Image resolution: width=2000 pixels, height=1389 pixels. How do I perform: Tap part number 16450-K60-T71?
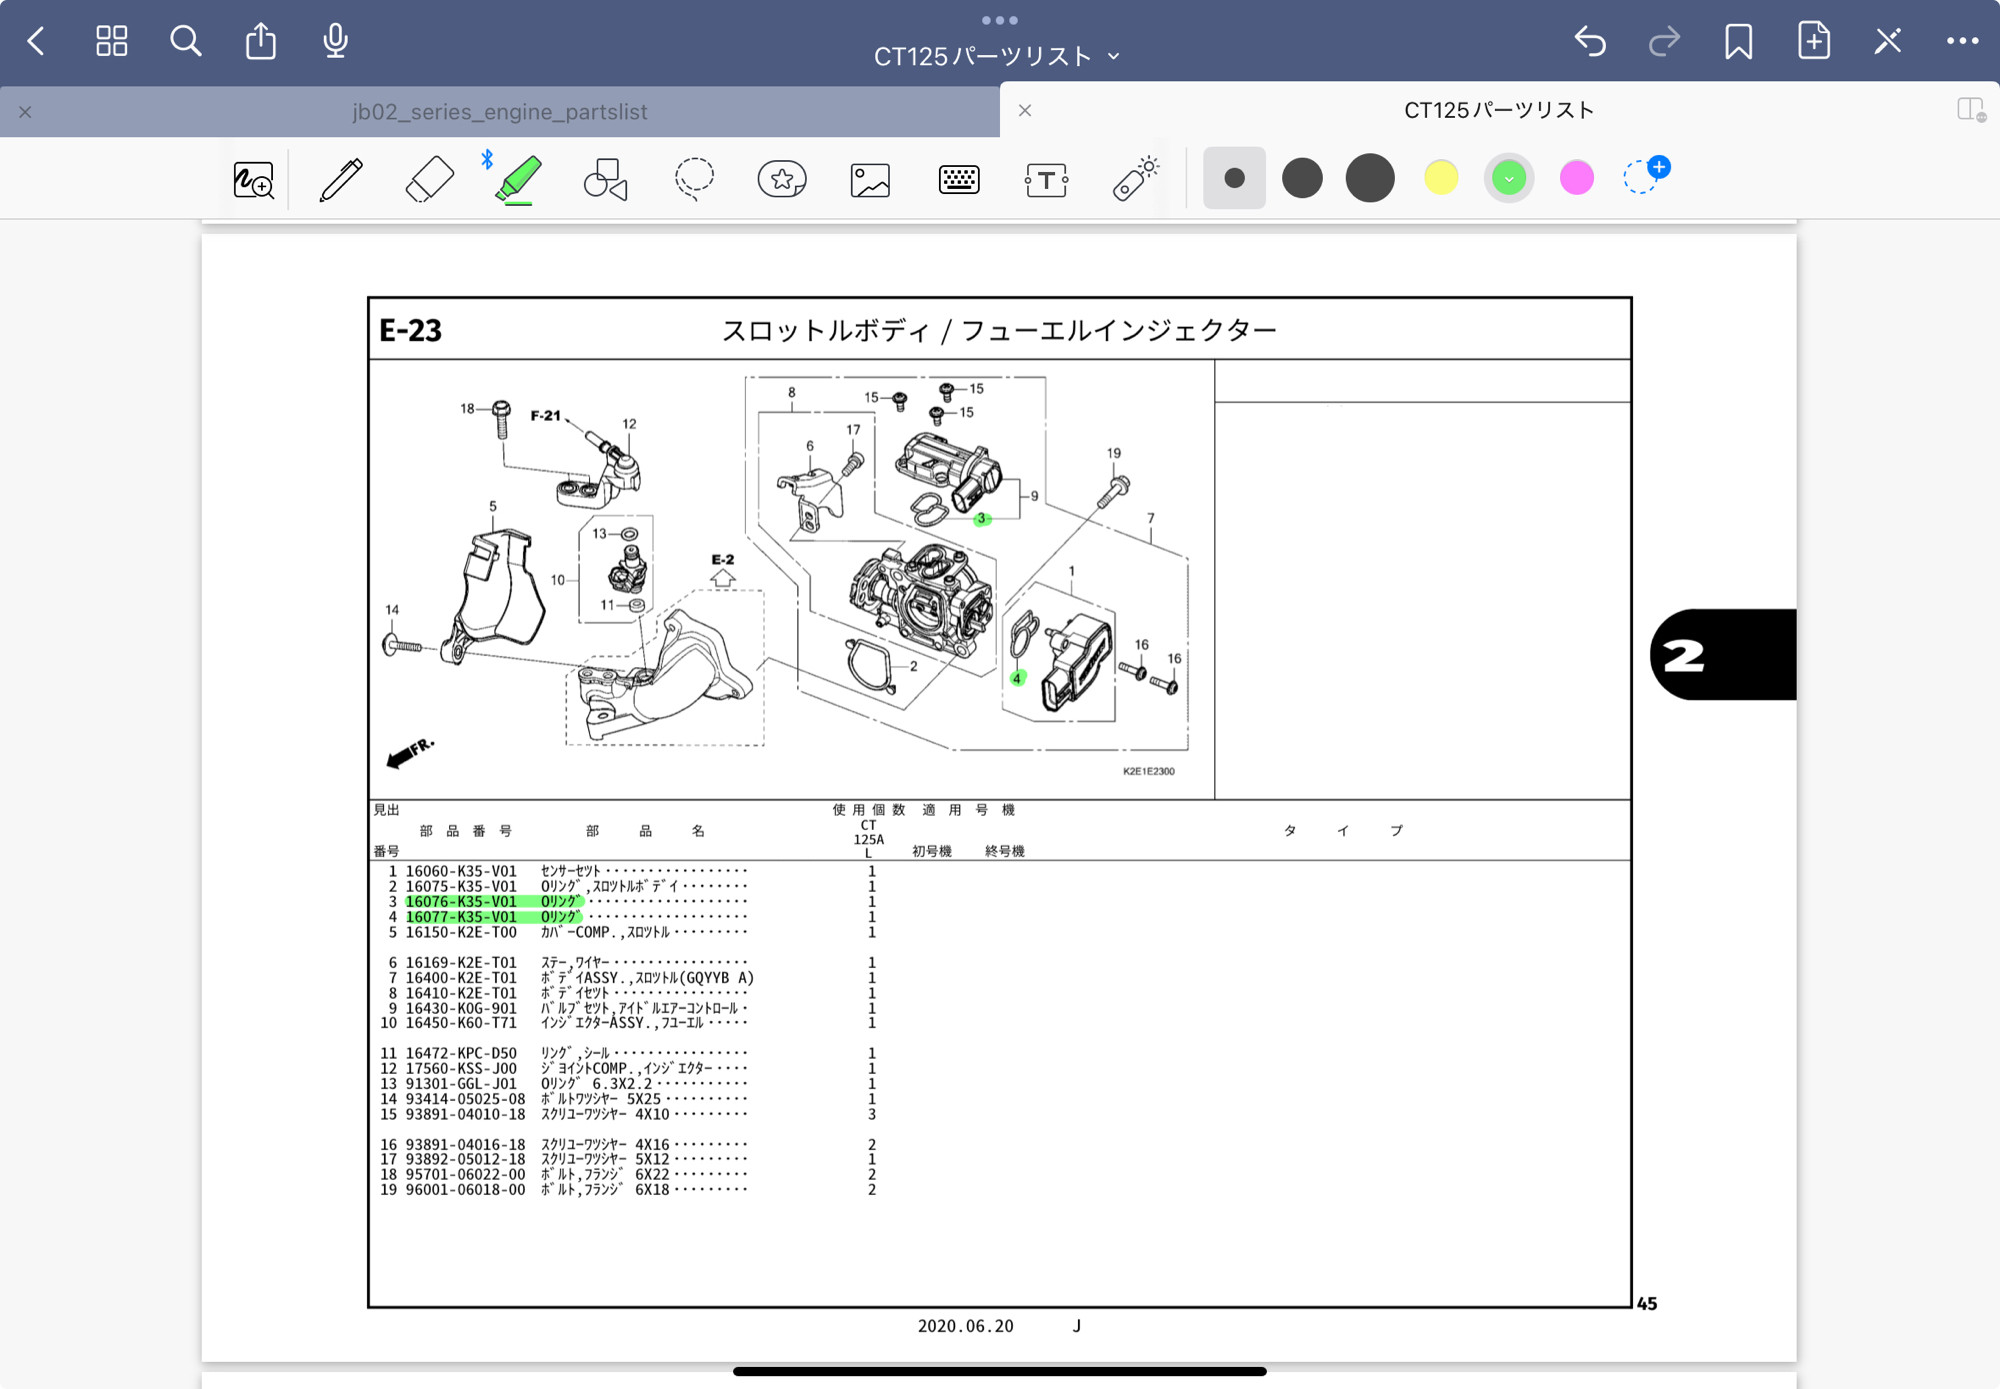pyautogui.click(x=461, y=1023)
